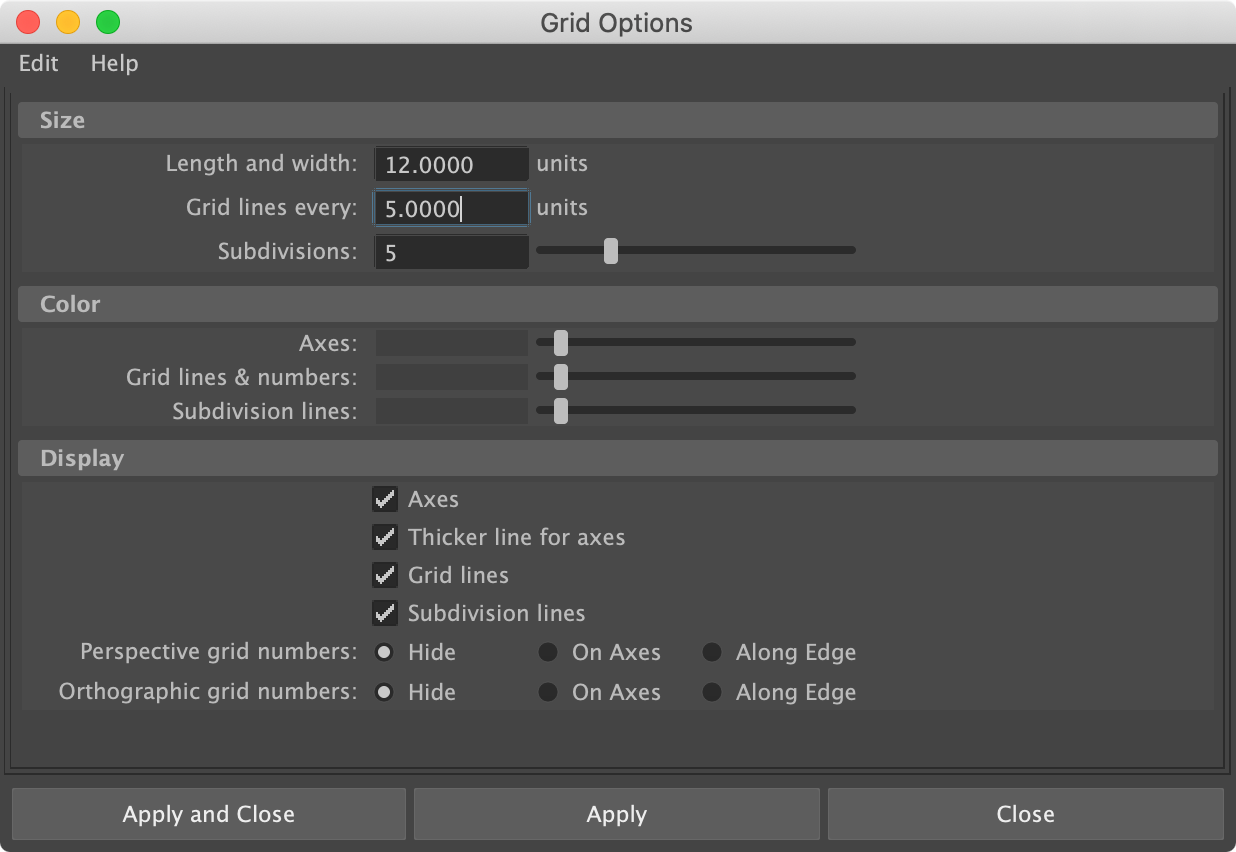The image size is (1236, 852).
Task: Set Perspective grid numbers to On Axes
Action: 548,653
